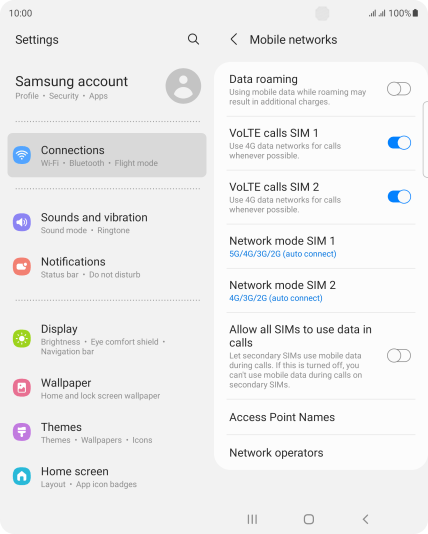Tap the home navigation button
428x534 pixels.
[x=308, y=519]
